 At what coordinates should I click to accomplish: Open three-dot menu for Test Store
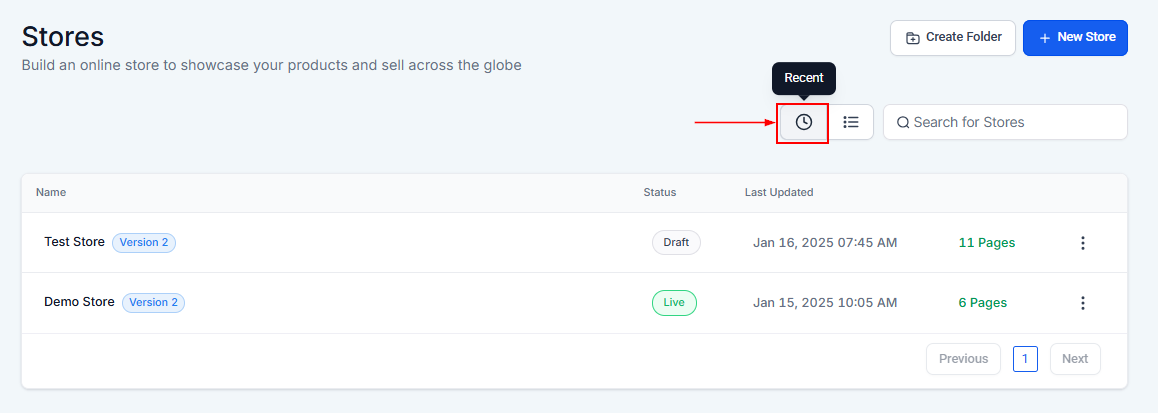coord(1082,243)
